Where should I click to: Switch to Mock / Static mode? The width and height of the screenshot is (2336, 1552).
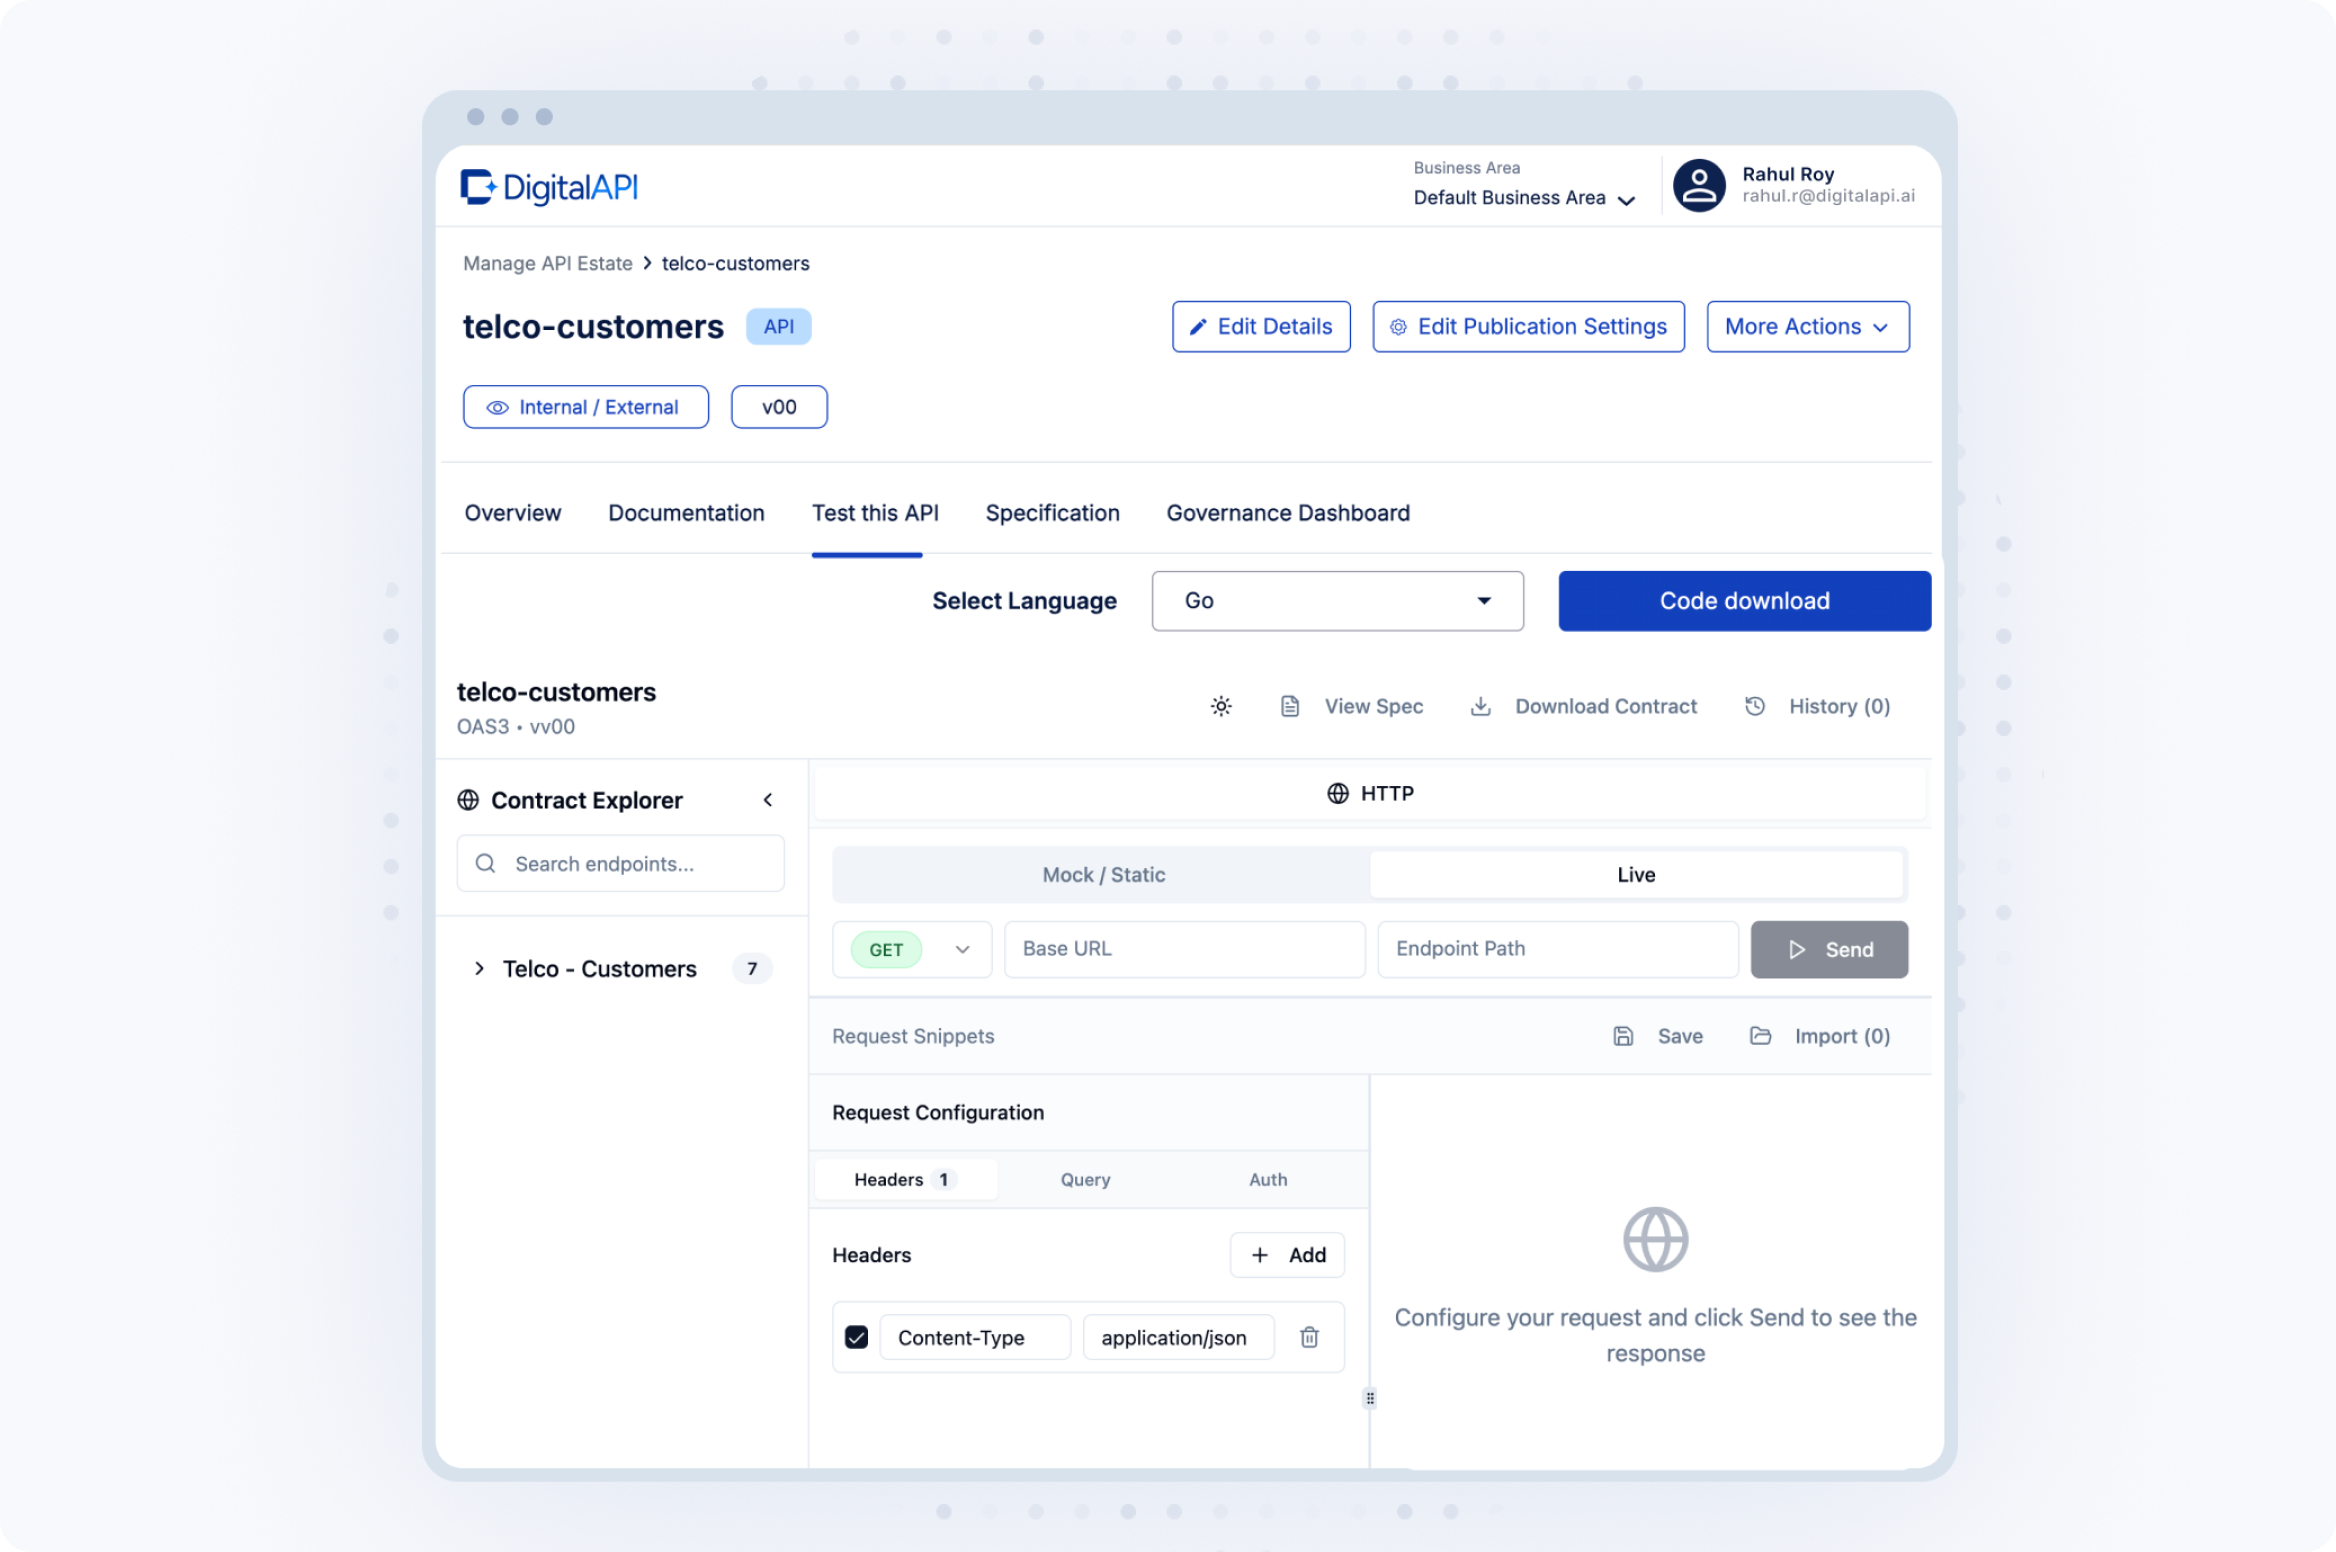[x=1103, y=874]
